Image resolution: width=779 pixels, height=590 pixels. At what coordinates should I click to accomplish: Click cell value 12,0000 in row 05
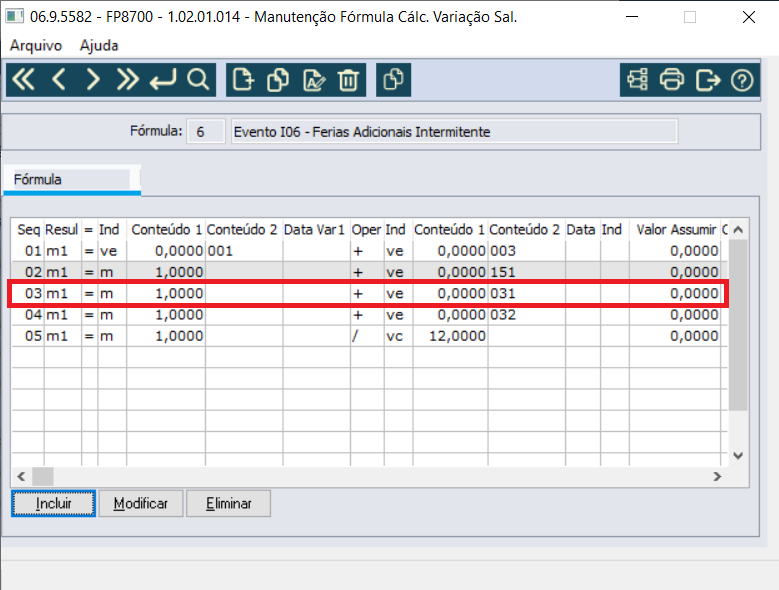coord(457,336)
